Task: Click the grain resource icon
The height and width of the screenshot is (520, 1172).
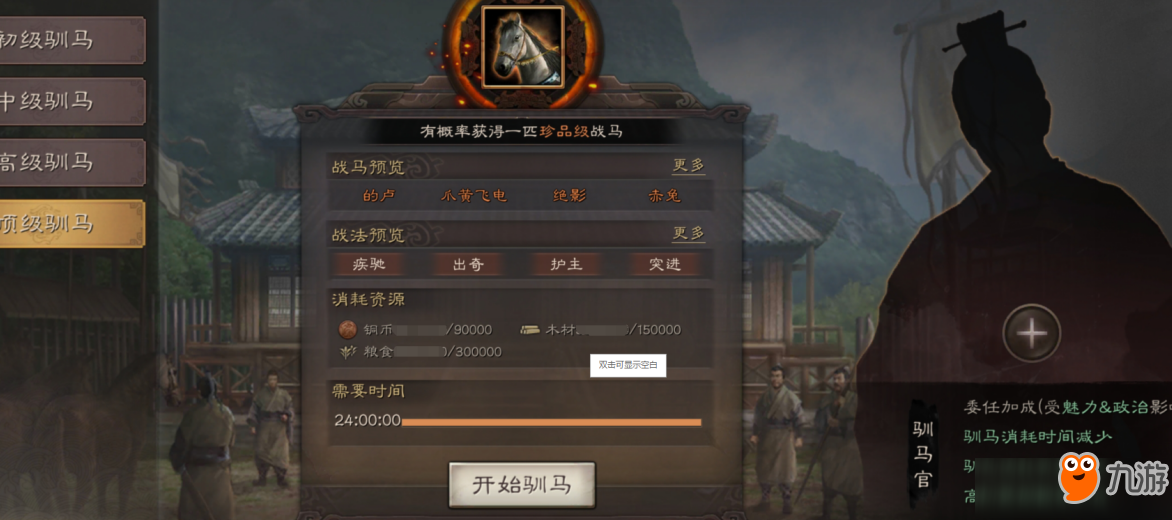Action: tap(348, 351)
